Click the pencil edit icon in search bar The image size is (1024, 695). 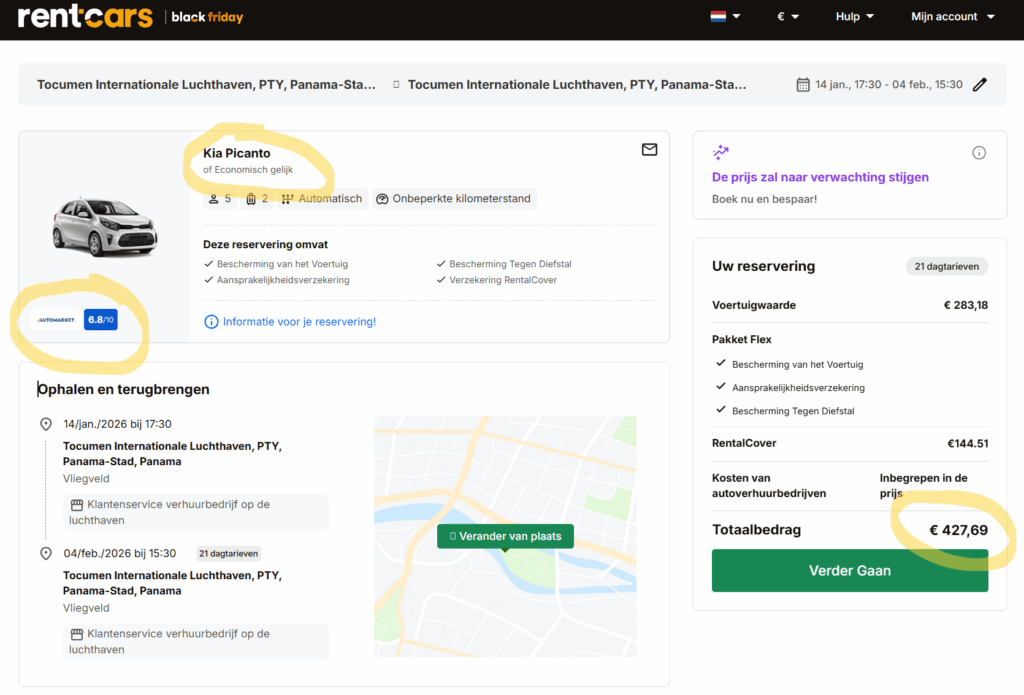980,85
